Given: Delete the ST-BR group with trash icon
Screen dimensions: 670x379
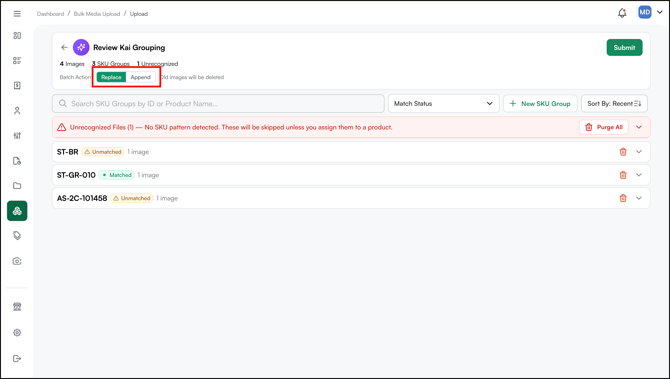Looking at the screenshot, I should 623,152.
